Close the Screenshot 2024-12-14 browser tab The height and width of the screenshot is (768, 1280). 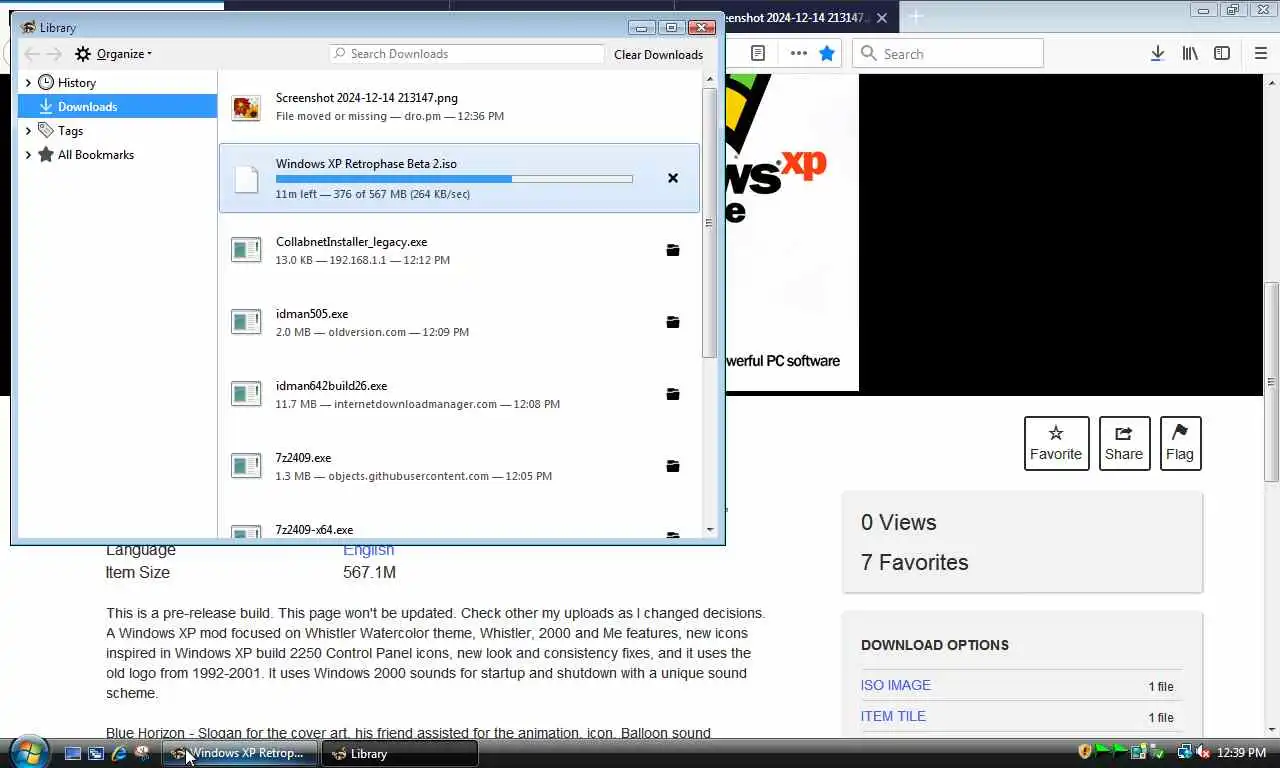pos(882,18)
